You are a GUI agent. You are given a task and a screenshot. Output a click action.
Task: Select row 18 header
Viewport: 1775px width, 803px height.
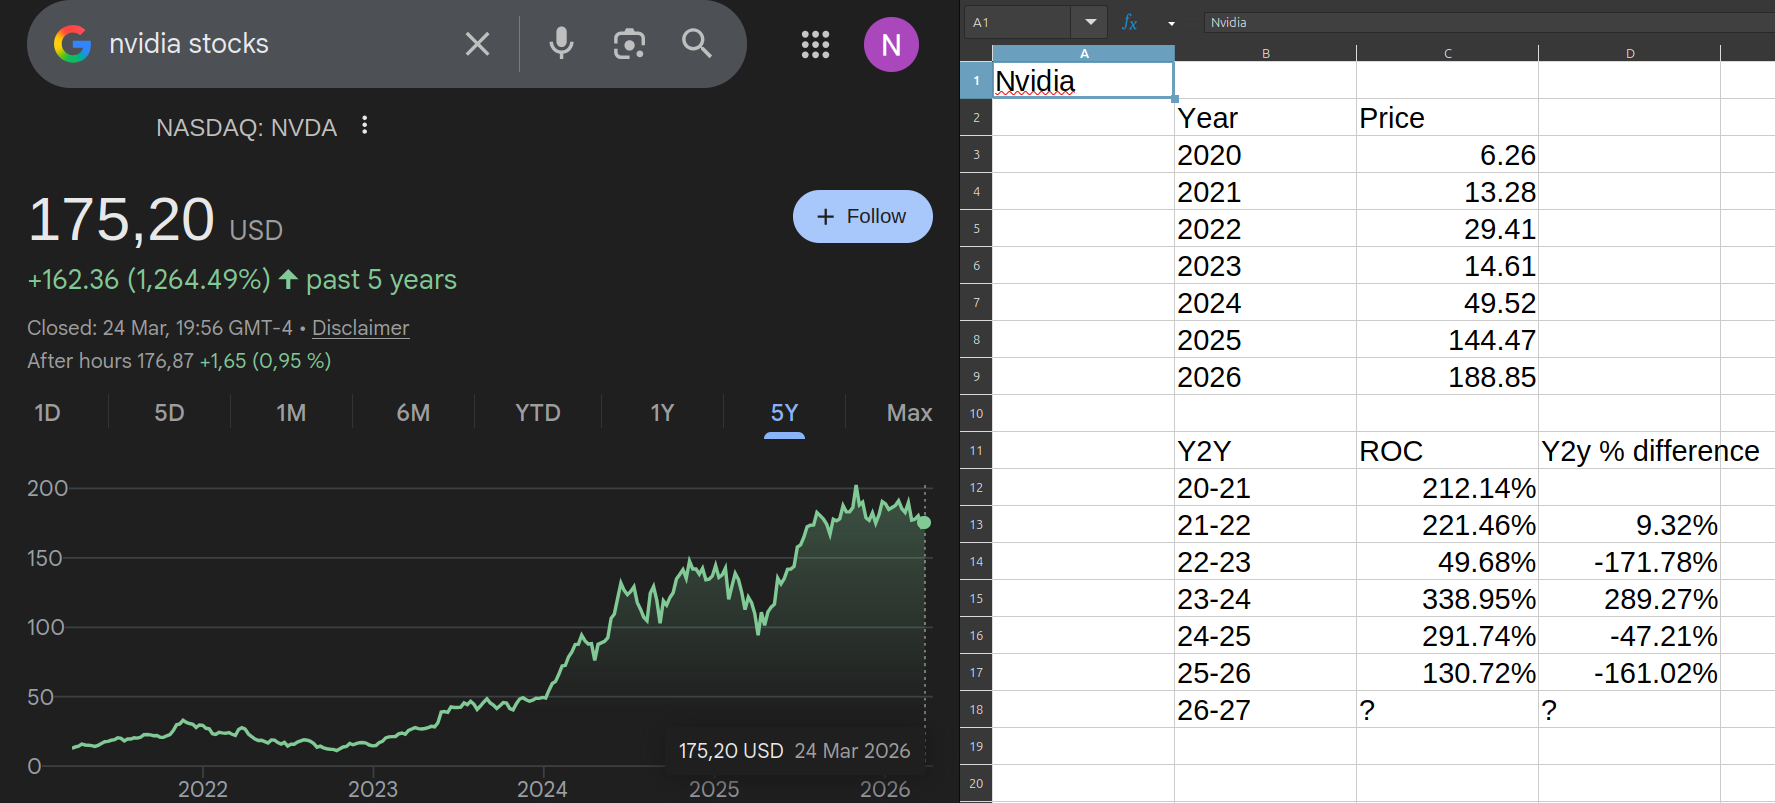[976, 709]
